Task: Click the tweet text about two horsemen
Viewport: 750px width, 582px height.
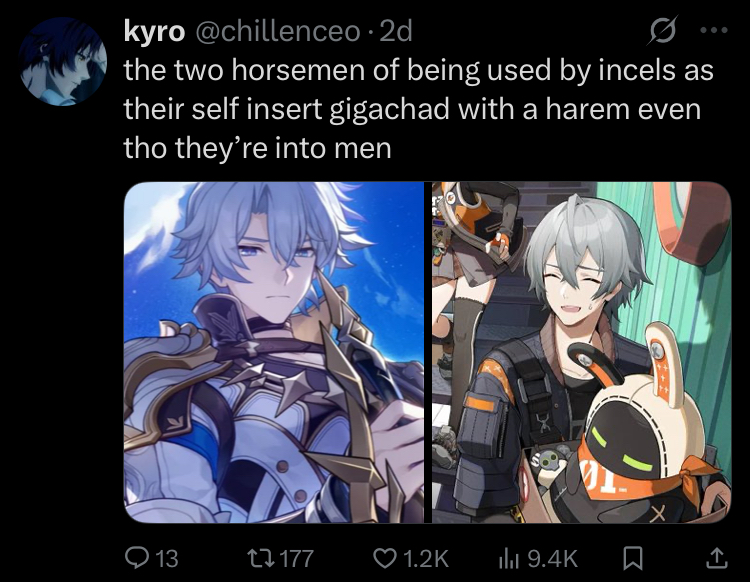Action: tap(419, 109)
